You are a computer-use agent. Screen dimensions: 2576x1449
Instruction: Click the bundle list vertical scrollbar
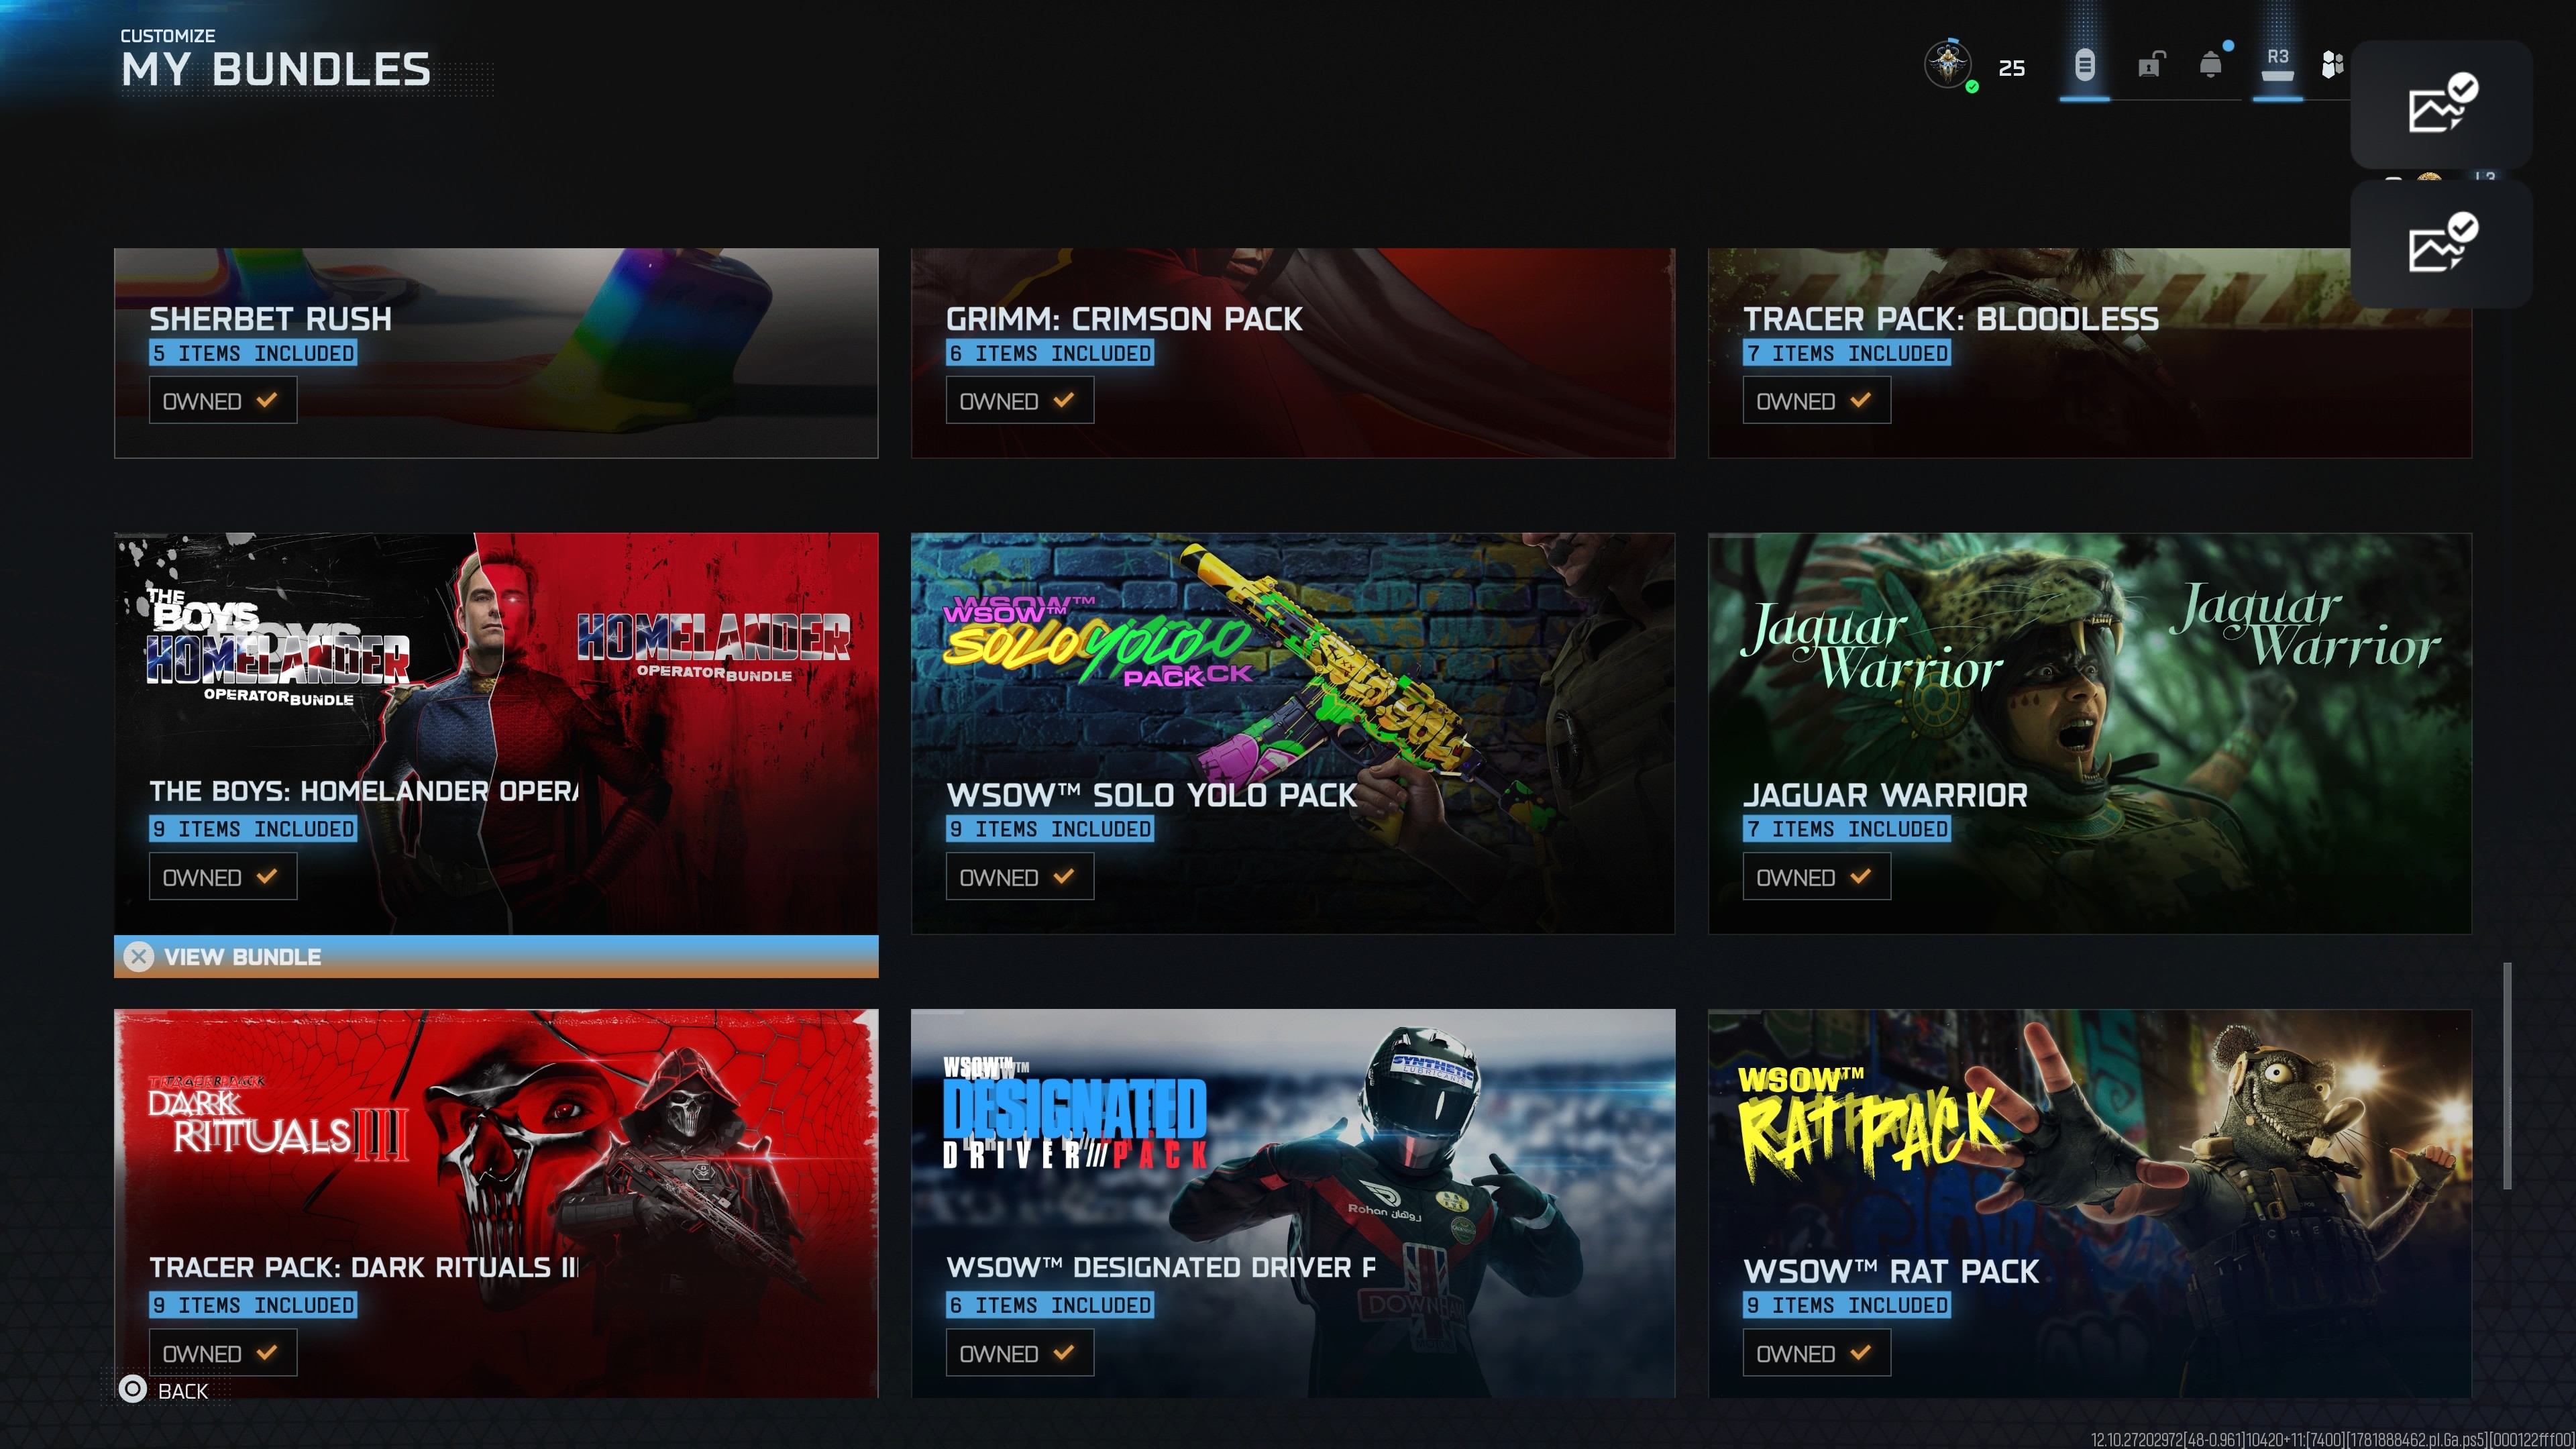2507,1076
